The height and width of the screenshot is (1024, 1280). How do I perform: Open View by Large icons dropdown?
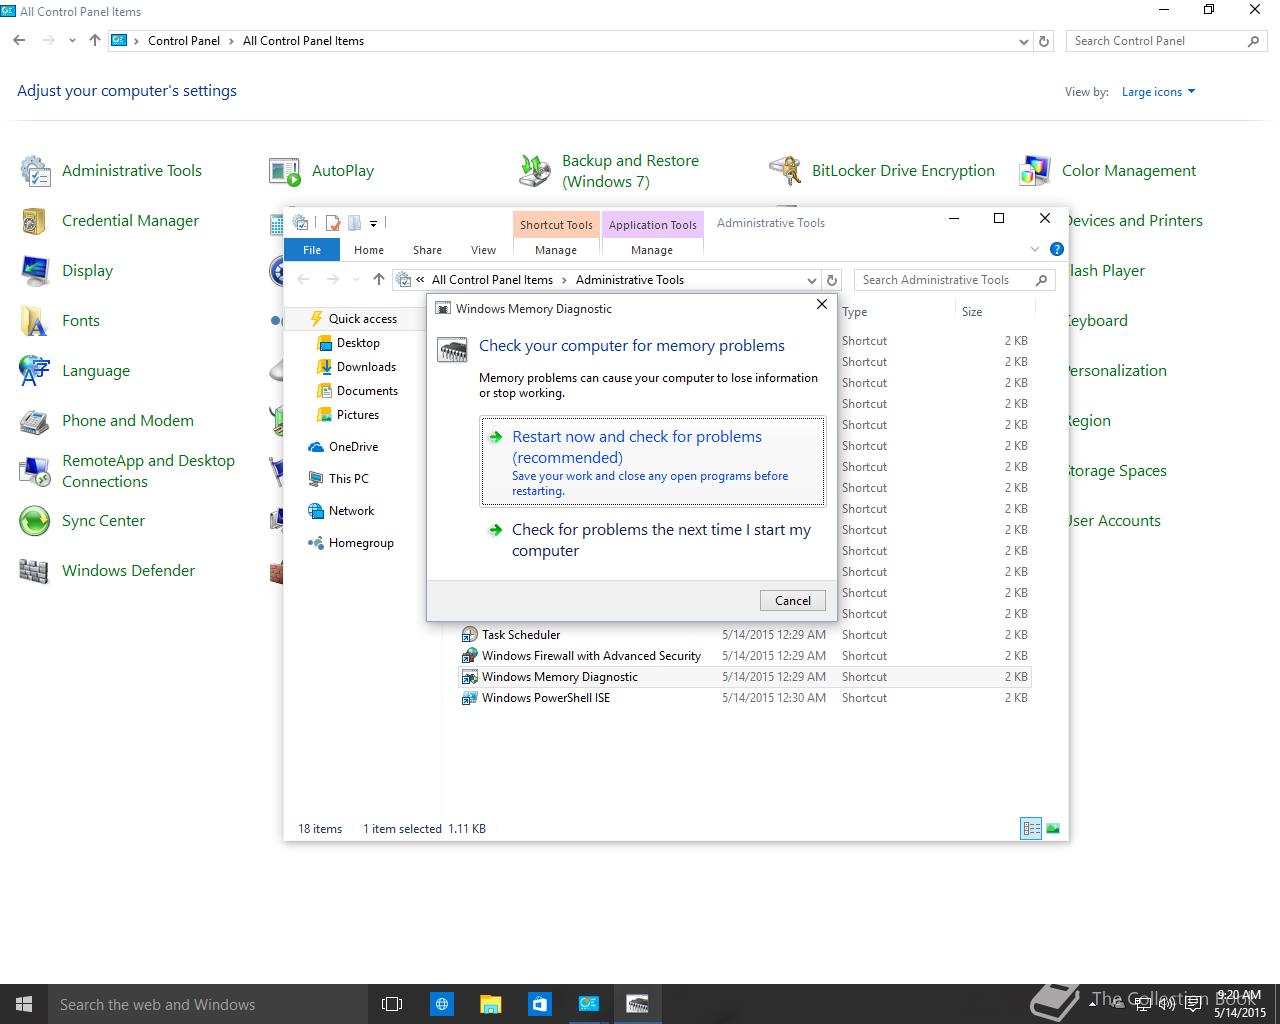coord(1158,92)
